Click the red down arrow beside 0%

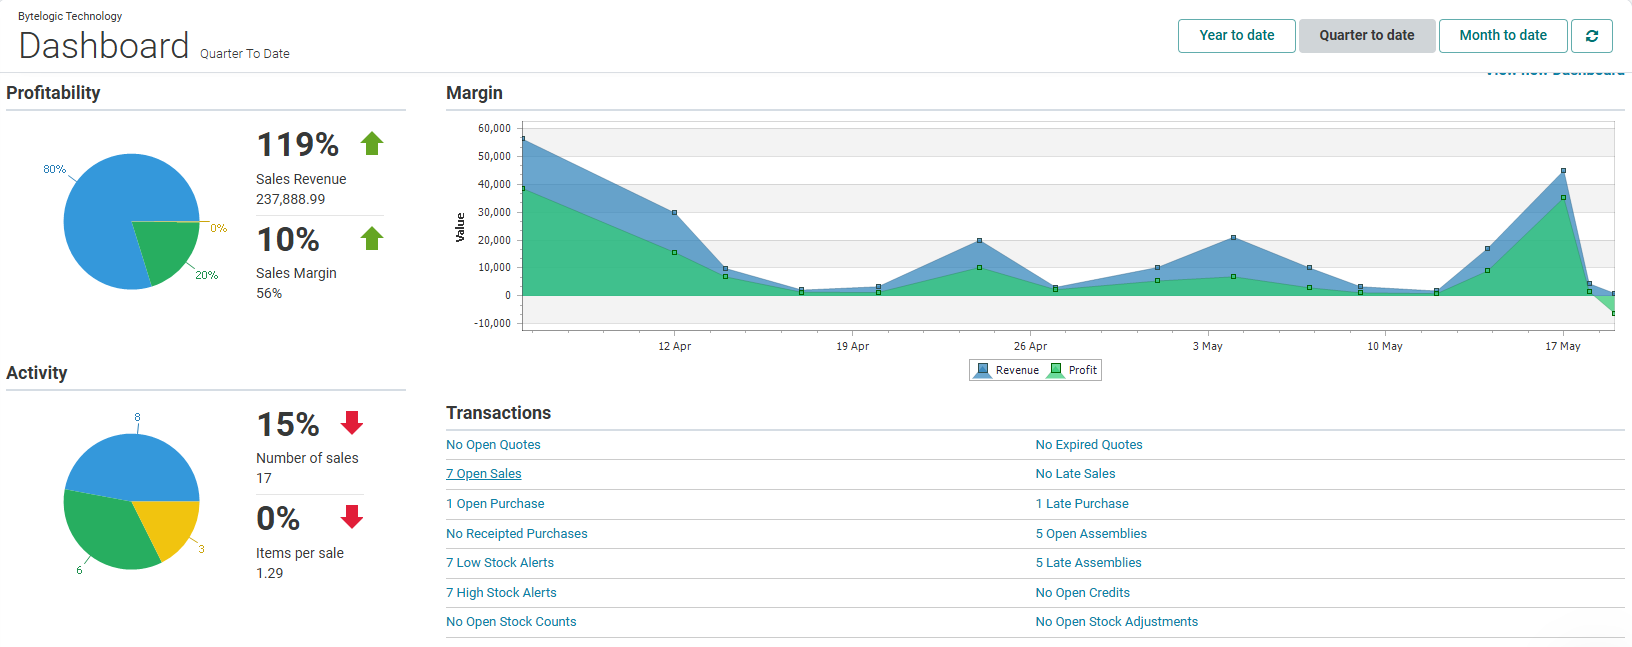click(352, 517)
